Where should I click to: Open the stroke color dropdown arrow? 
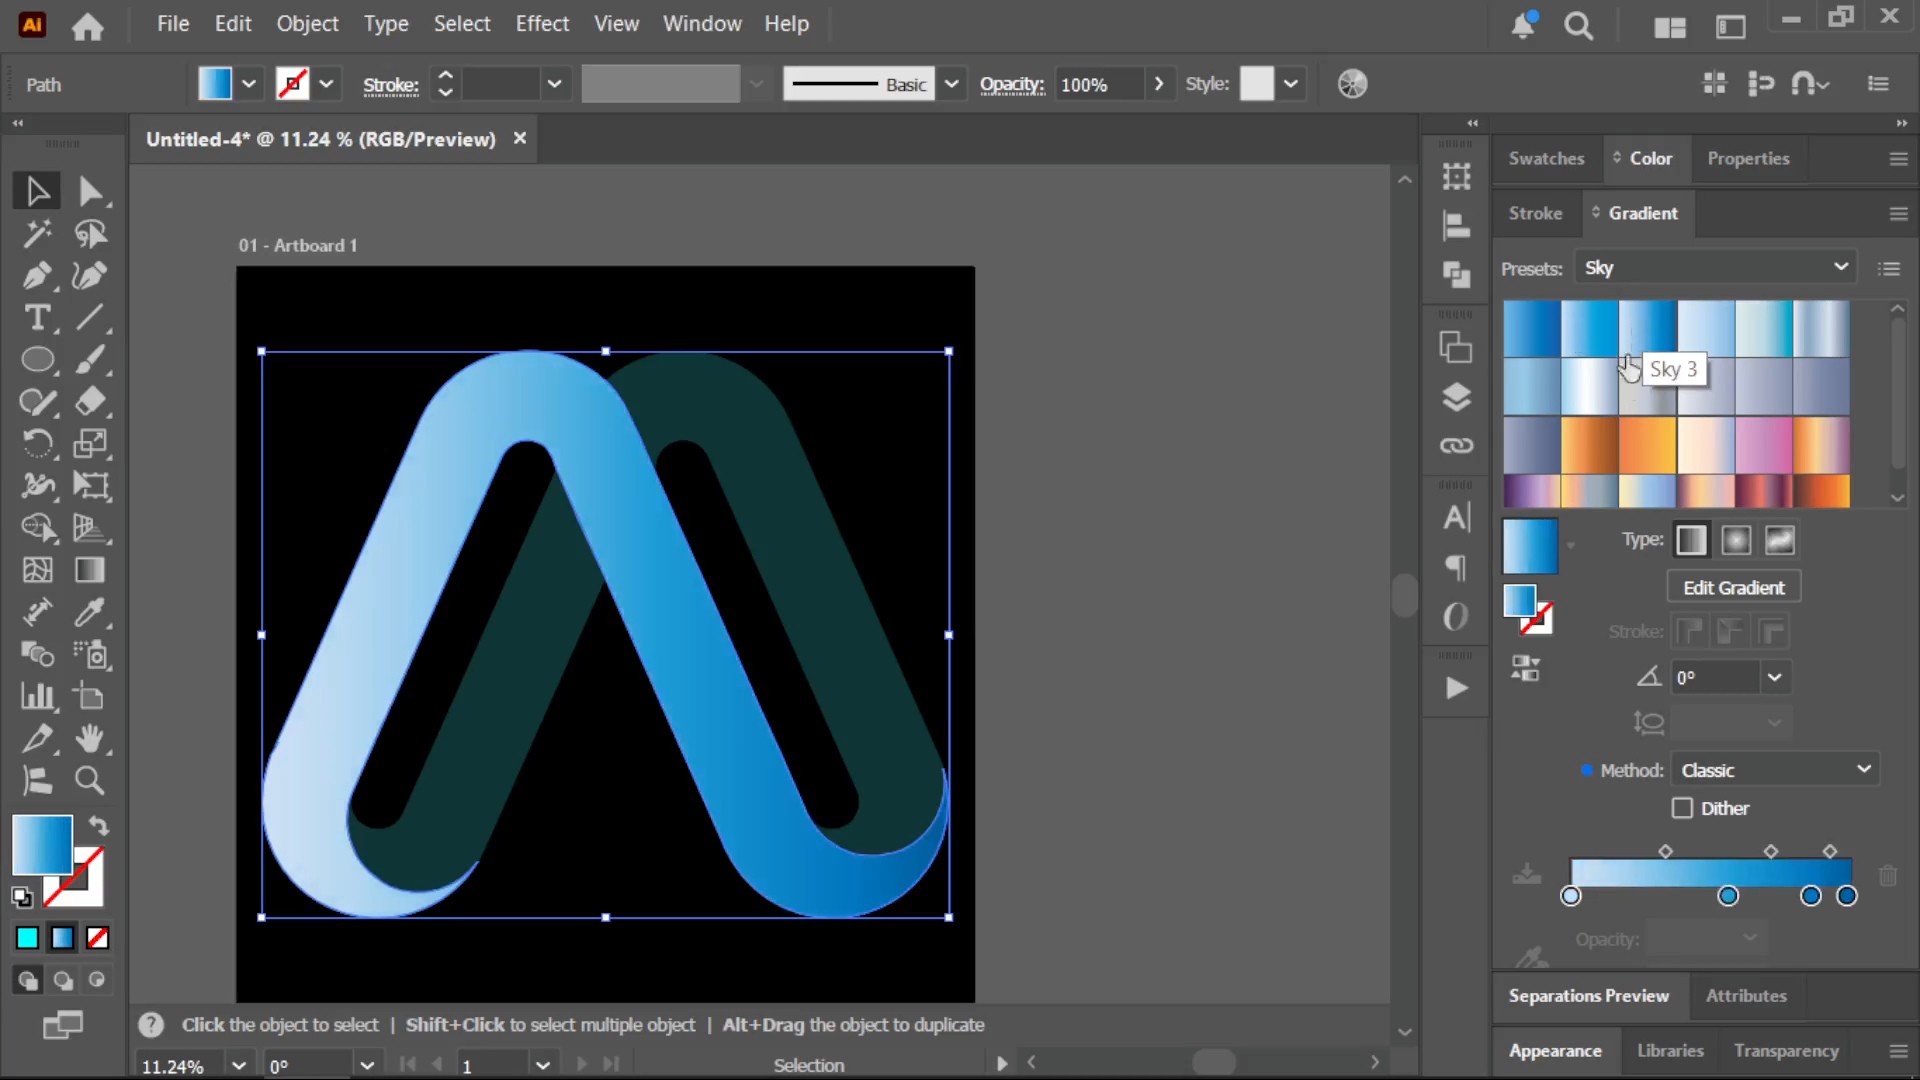(x=326, y=84)
